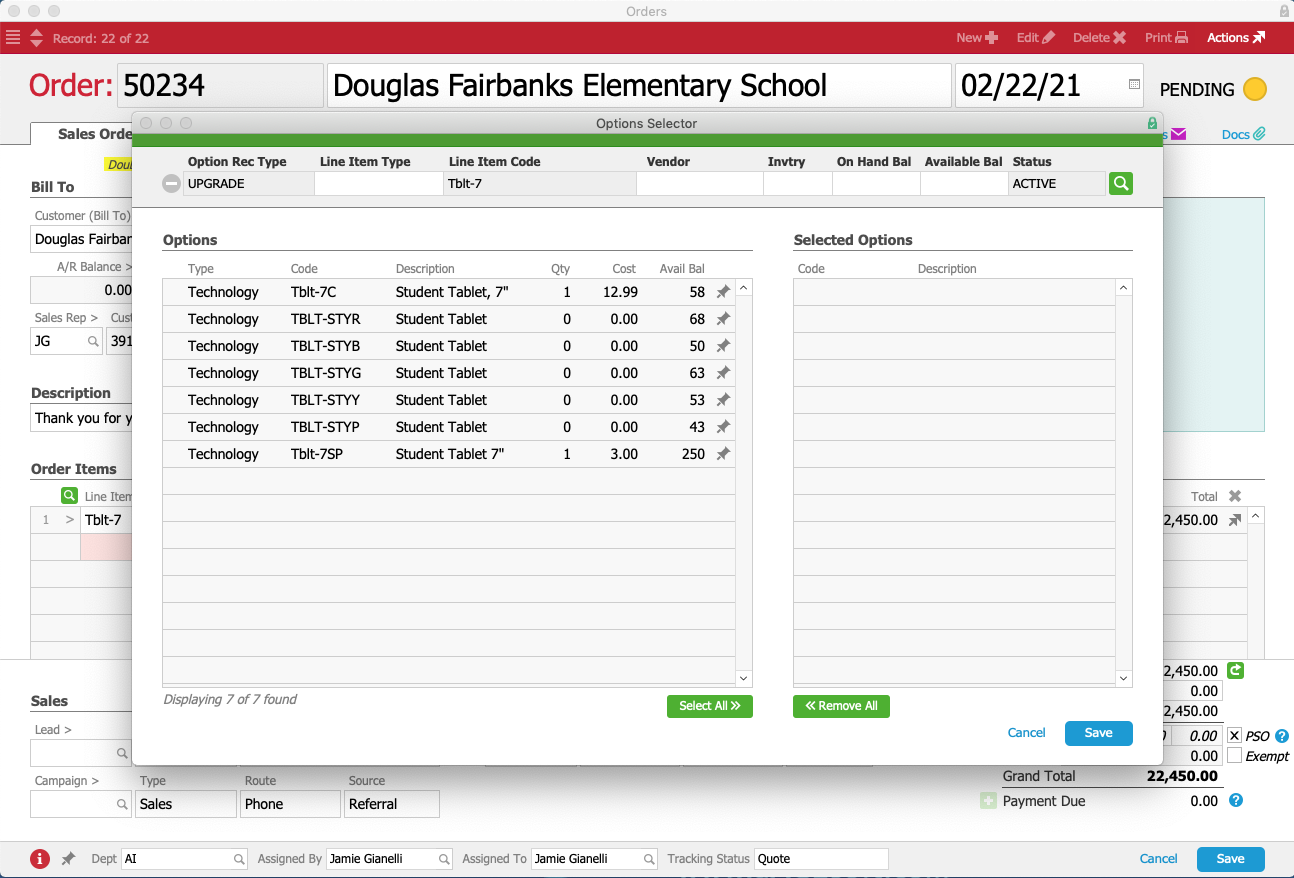This screenshot has width=1294, height=878.
Task: Toggle the Exempt checkbox
Action: (x=1235, y=756)
